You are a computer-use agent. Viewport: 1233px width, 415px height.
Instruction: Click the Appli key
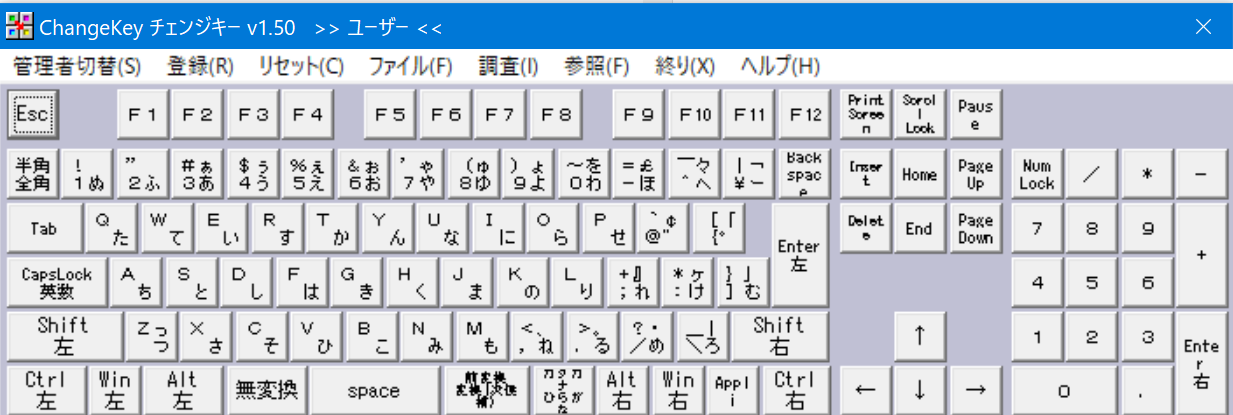coord(734,391)
